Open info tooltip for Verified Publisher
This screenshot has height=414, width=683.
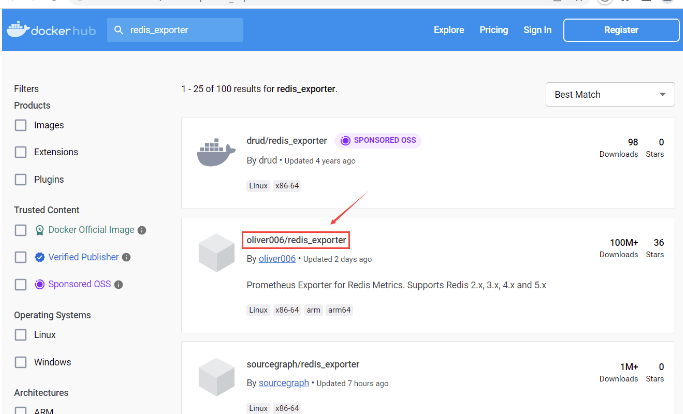click(x=126, y=257)
